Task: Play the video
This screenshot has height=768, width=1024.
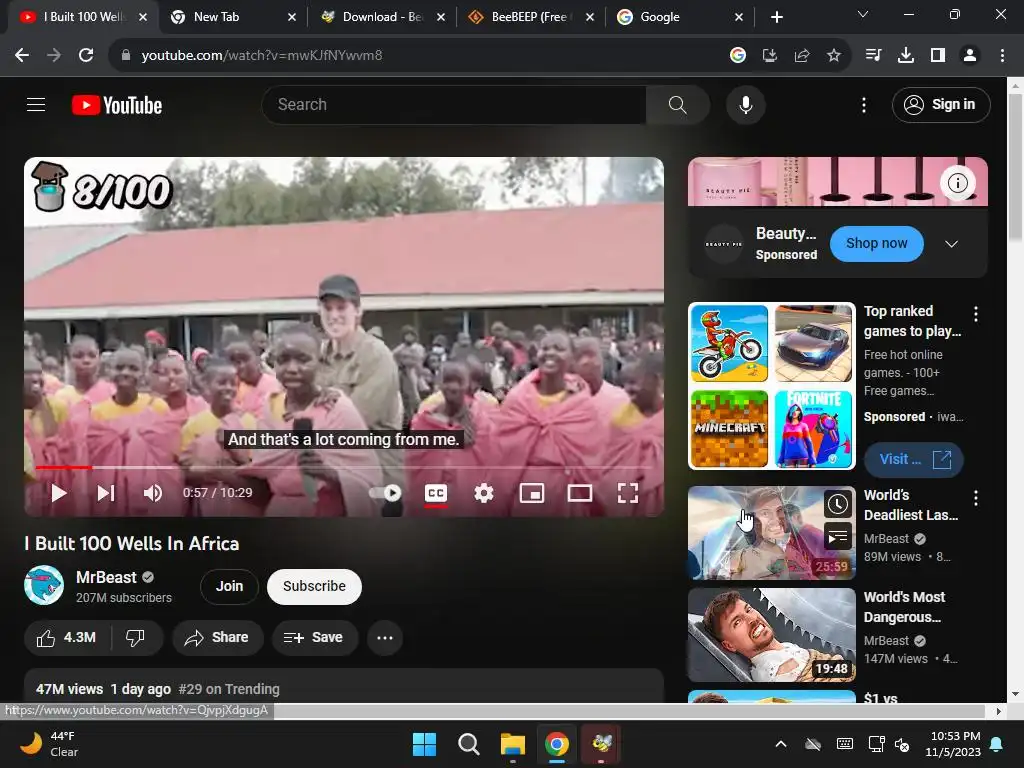Action: coord(59,493)
